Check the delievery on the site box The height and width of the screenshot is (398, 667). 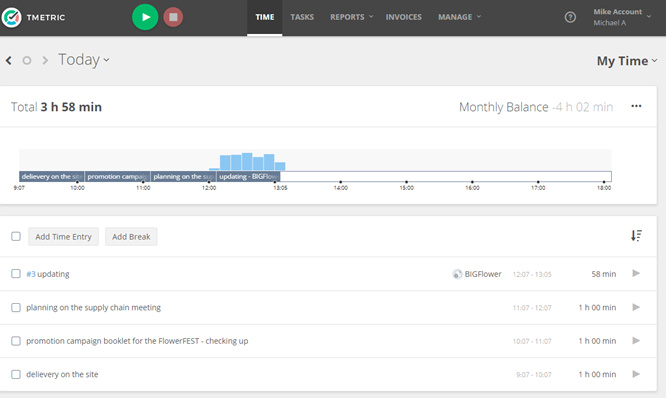[x=16, y=374]
